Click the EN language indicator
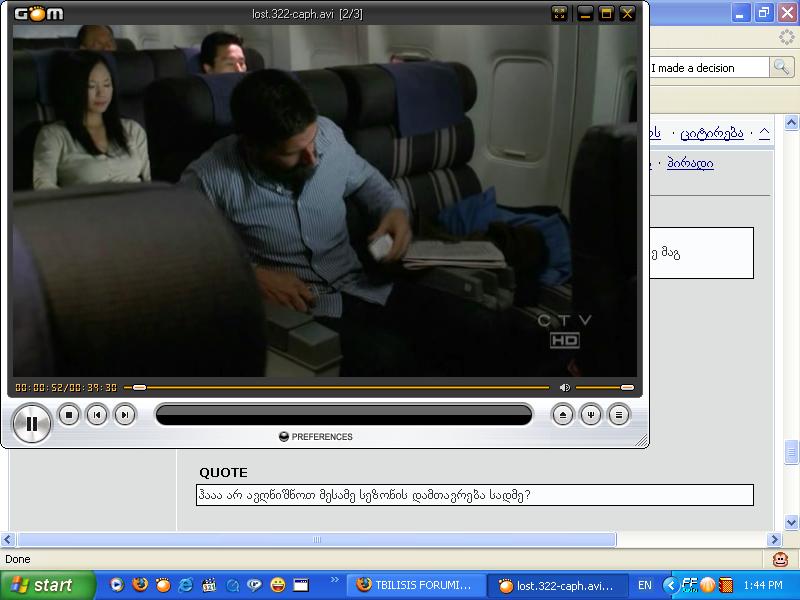Screen dimensions: 800x600 coord(645,585)
